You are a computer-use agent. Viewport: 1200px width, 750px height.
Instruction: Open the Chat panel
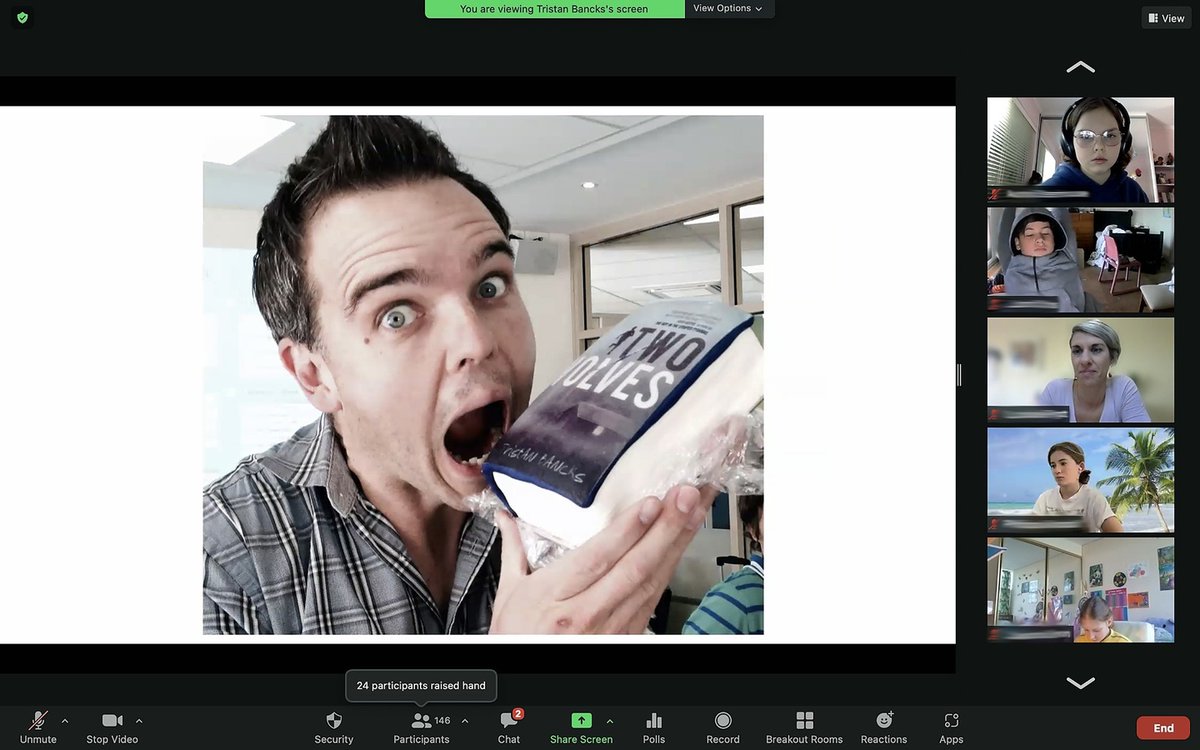click(x=509, y=727)
